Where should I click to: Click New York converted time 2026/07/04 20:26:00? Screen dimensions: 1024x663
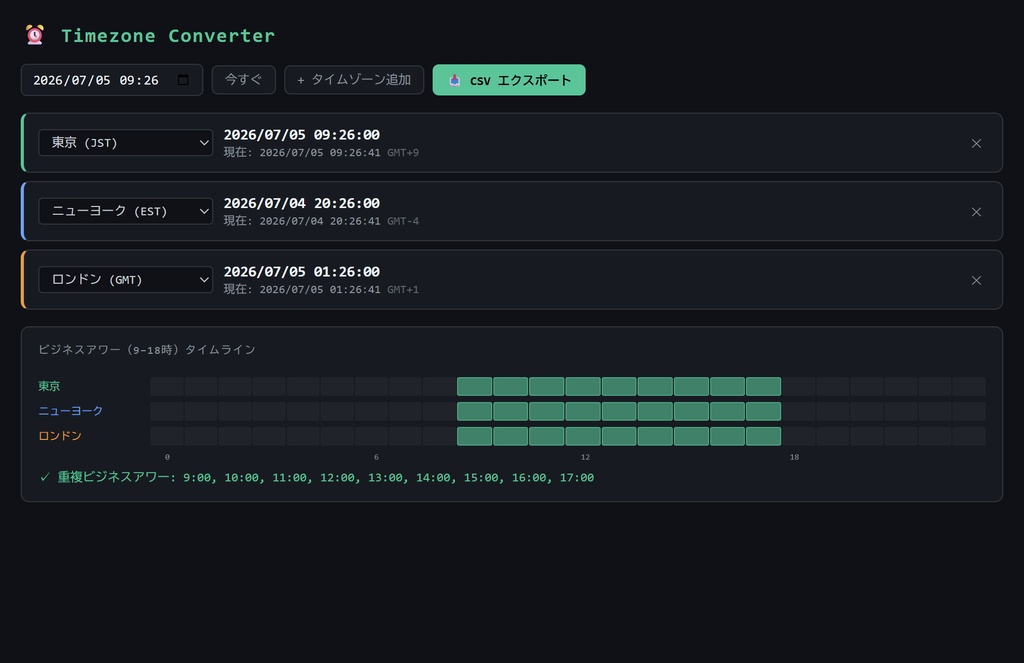pos(302,203)
